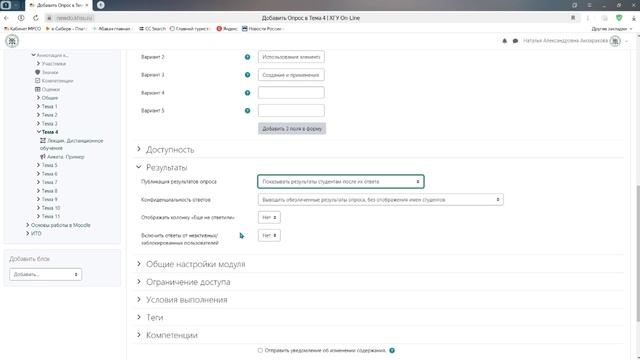Screen dimensions: 640x360
Task: Open CC Search bookmark
Action: (x=152, y=29)
